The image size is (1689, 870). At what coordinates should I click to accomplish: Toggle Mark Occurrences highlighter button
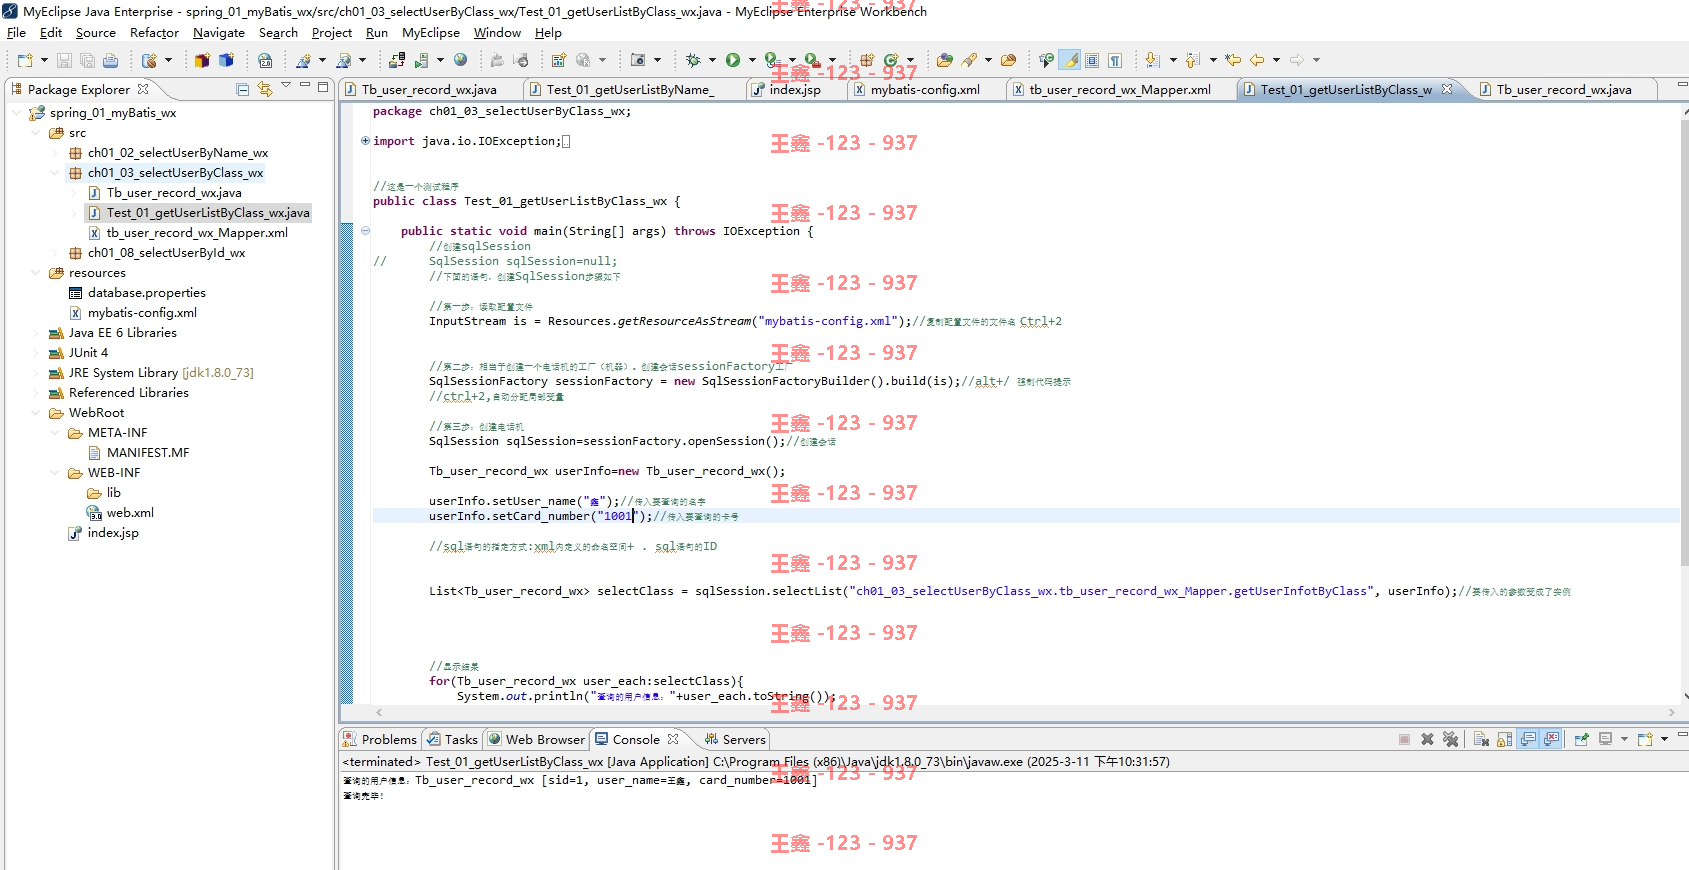tap(1070, 60)
